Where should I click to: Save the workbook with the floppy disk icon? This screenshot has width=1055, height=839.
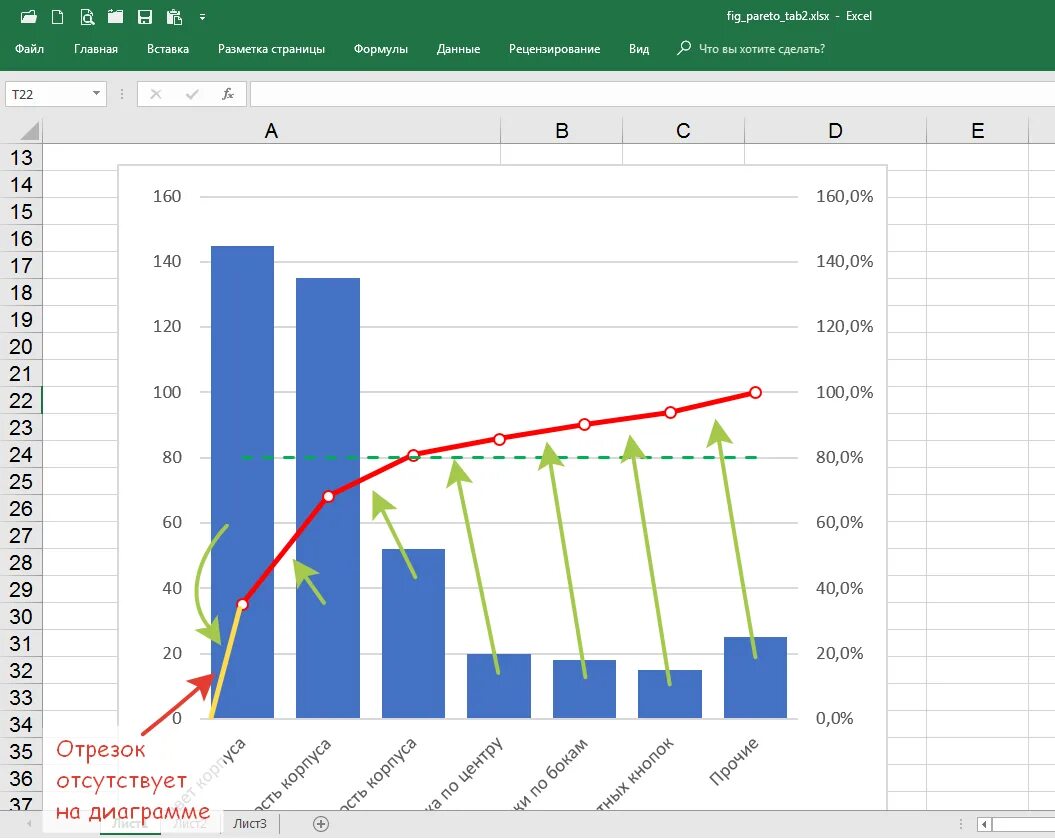coord(145,17)
